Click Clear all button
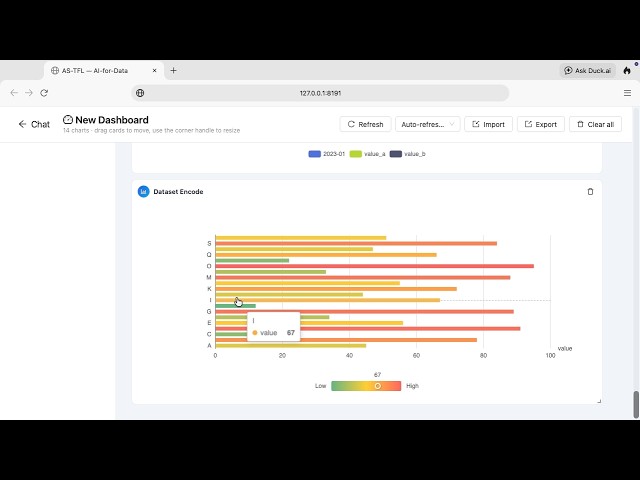Viewport: 640px width, 480px height. tap(596, 124)
